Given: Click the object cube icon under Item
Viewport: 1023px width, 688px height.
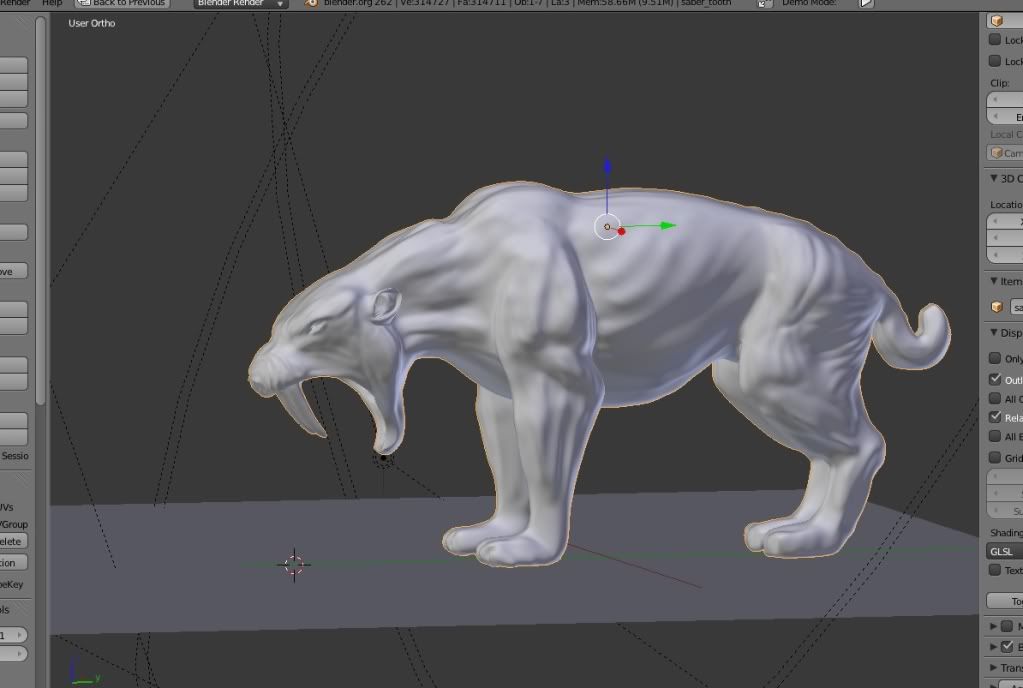Looking at the screenshot, I should coord(996,307).
